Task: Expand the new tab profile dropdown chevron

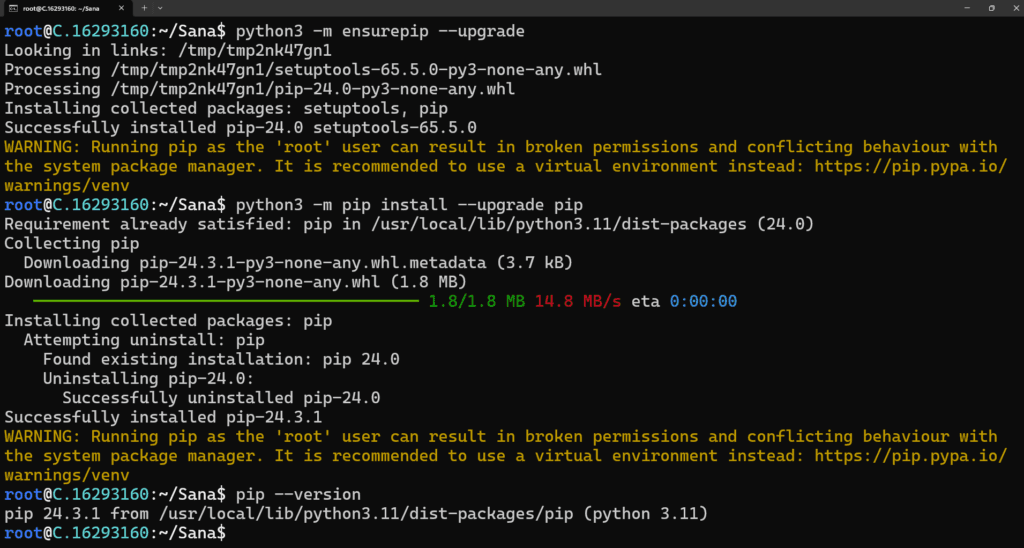Action: pyautogui.click(x=161, y=8)
